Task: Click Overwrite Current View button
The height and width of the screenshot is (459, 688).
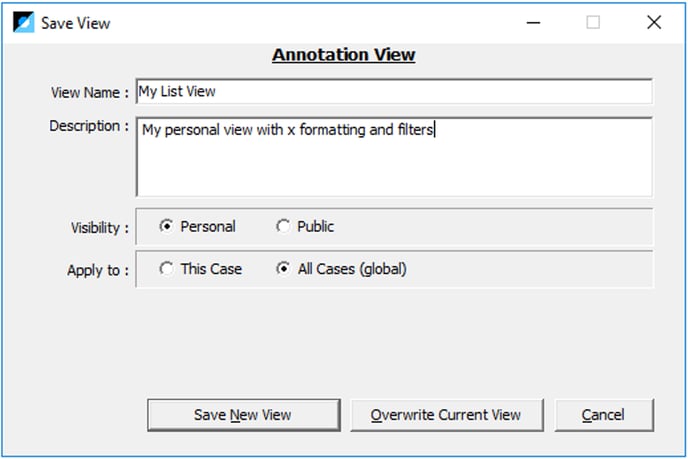Action: [x=447, y=415]
